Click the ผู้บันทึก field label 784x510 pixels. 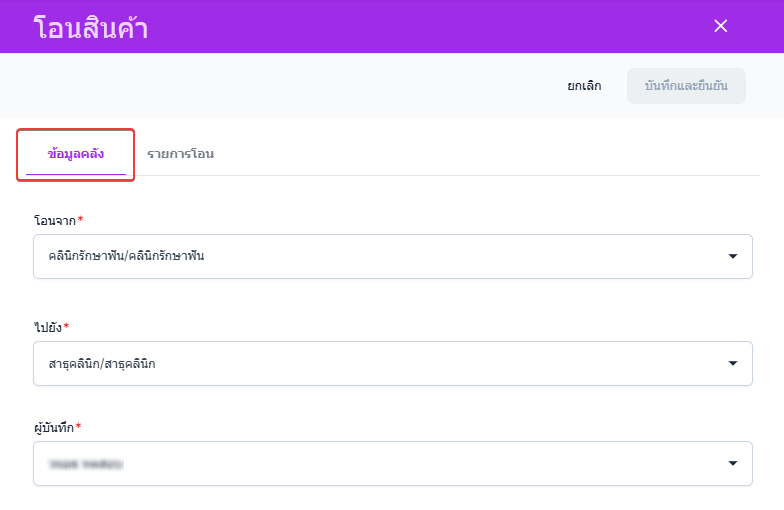point(54,428)
